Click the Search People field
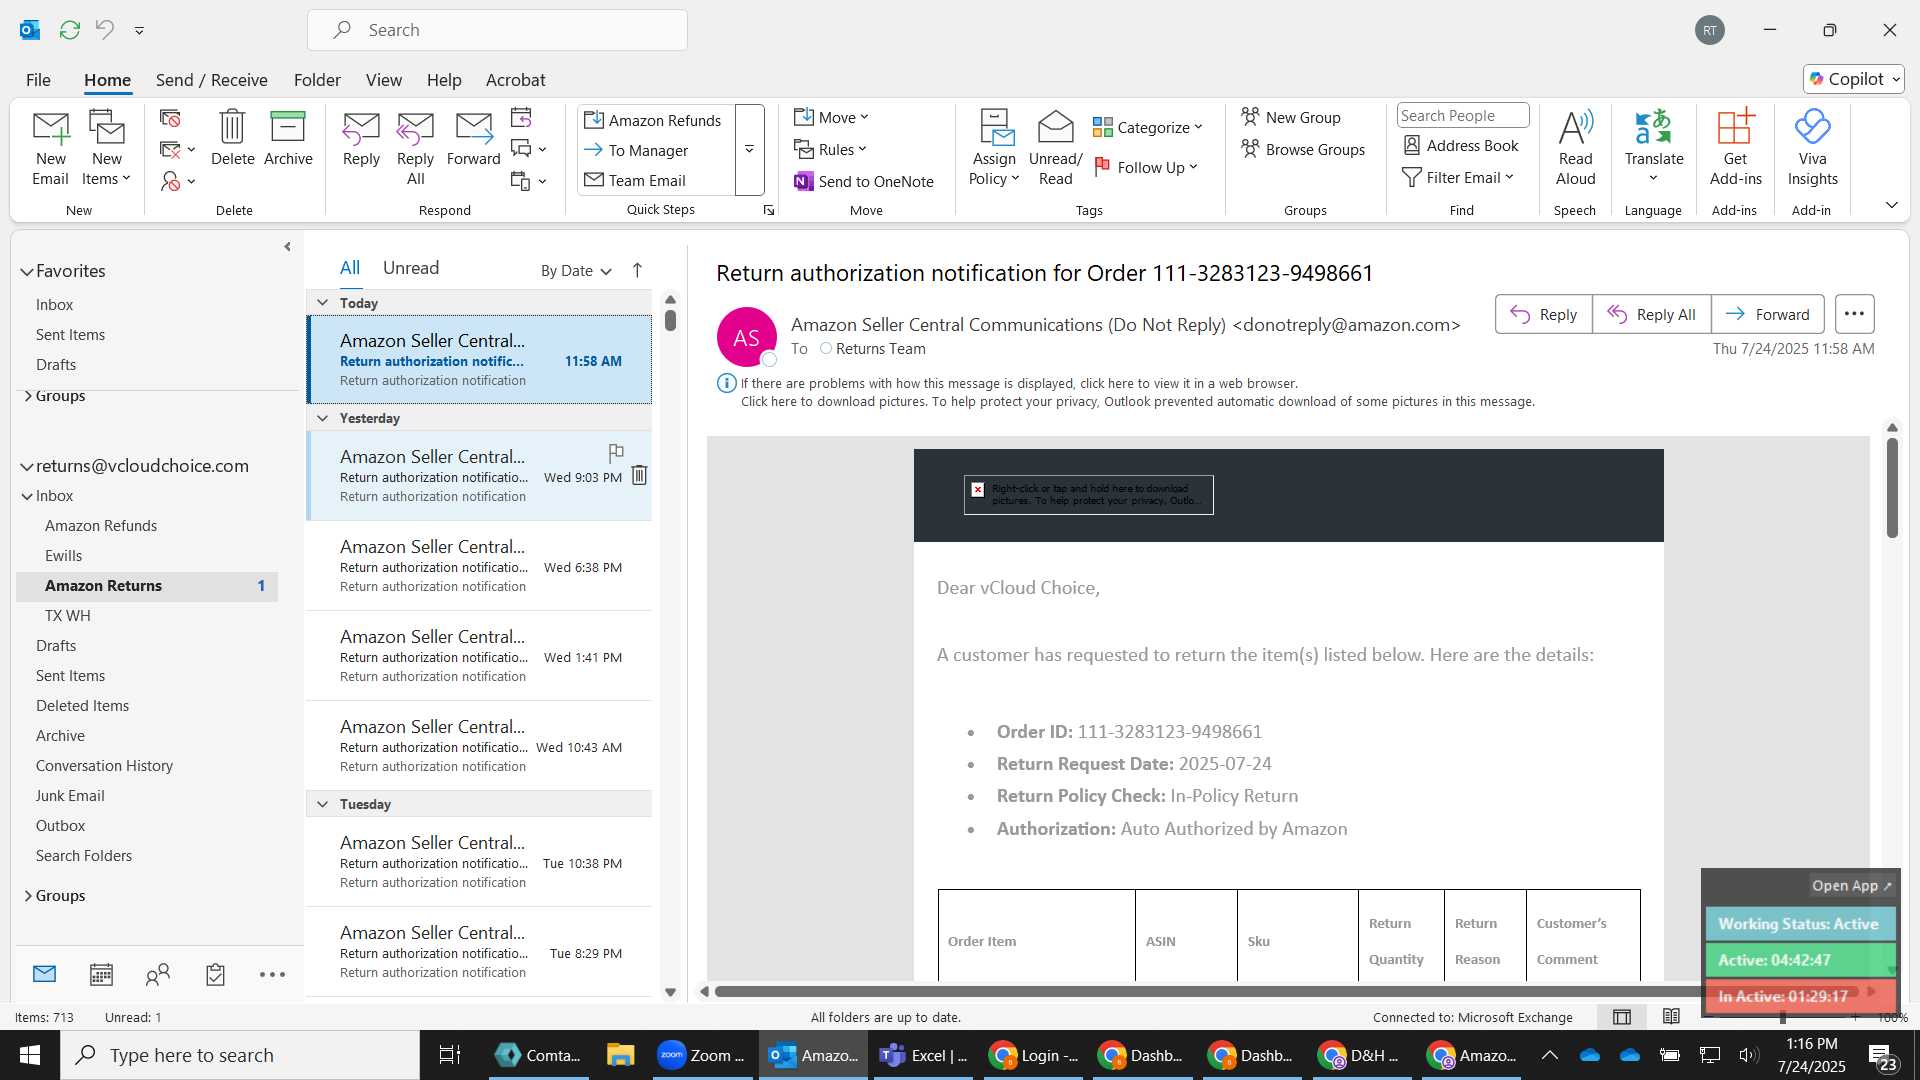Viewport: 1920px width, 1080px height. [1462, 115]
